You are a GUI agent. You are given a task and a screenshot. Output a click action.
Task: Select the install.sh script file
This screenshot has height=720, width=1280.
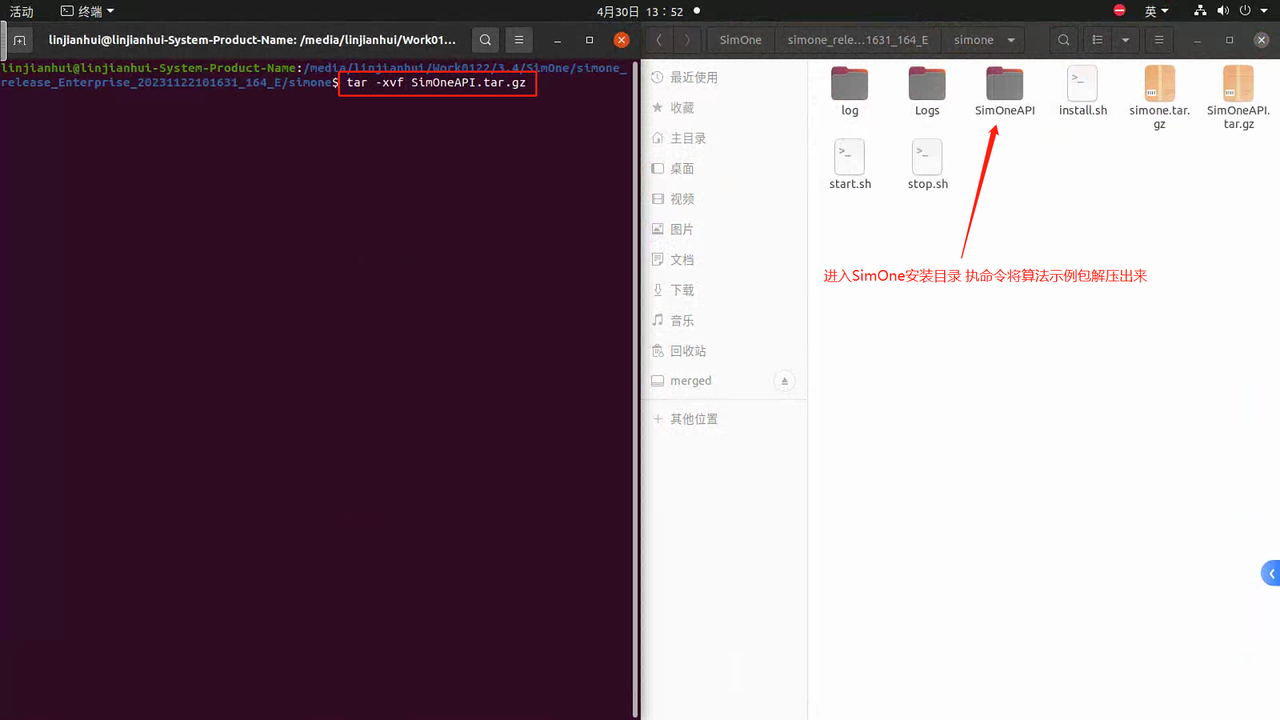pyautogui.click(x=1082, y=91)
